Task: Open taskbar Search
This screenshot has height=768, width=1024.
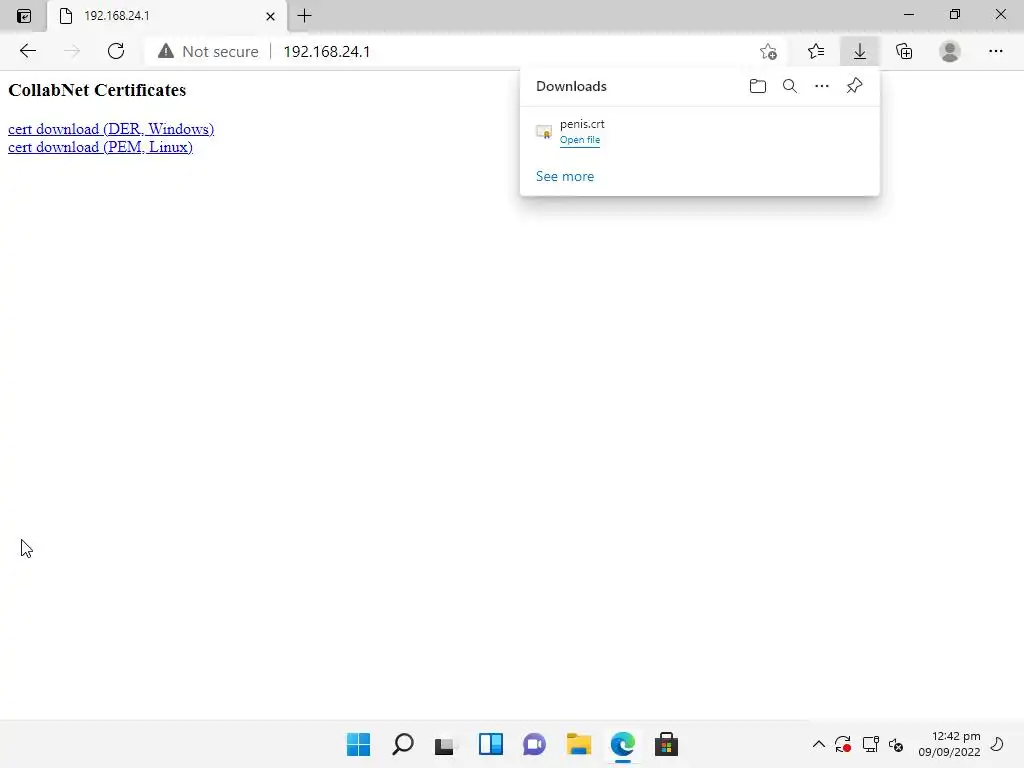Action: 403,744
